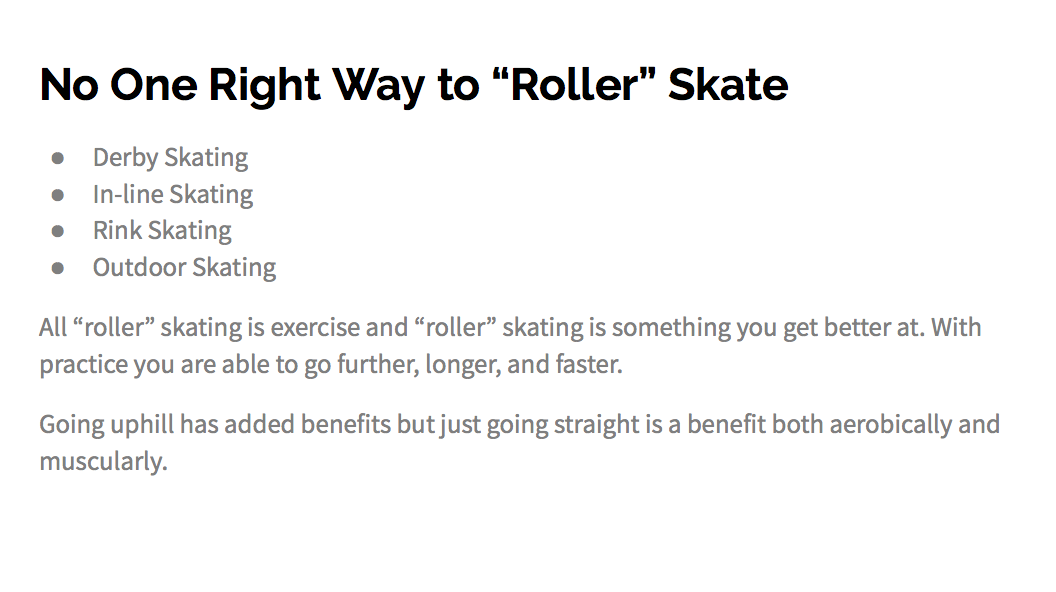
Task: Click the bullet dot beside Rink Skating
Action: [x=58, y=232]
